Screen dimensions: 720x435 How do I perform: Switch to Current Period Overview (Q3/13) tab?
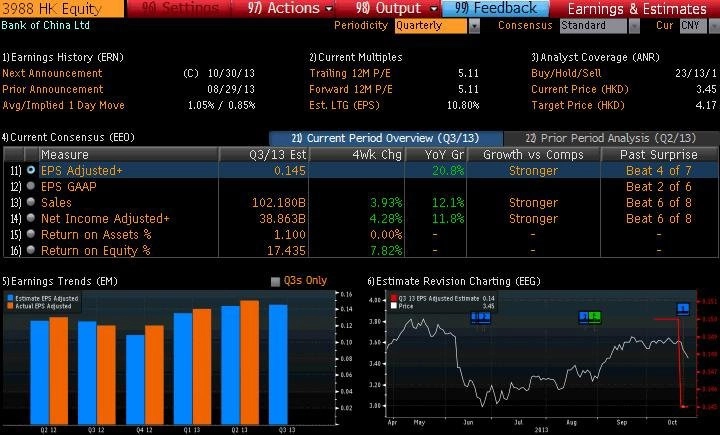pos(386,138)
